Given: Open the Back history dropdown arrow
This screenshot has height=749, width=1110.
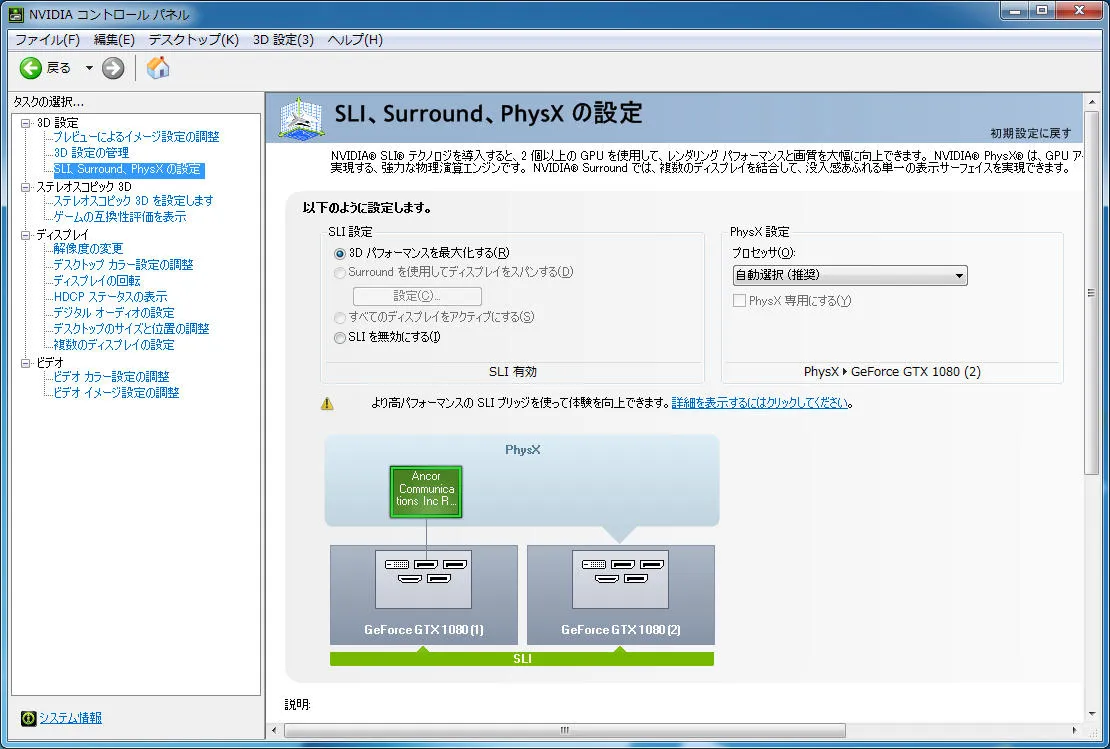Looking at the screenshot, I should tap(89, 68).
